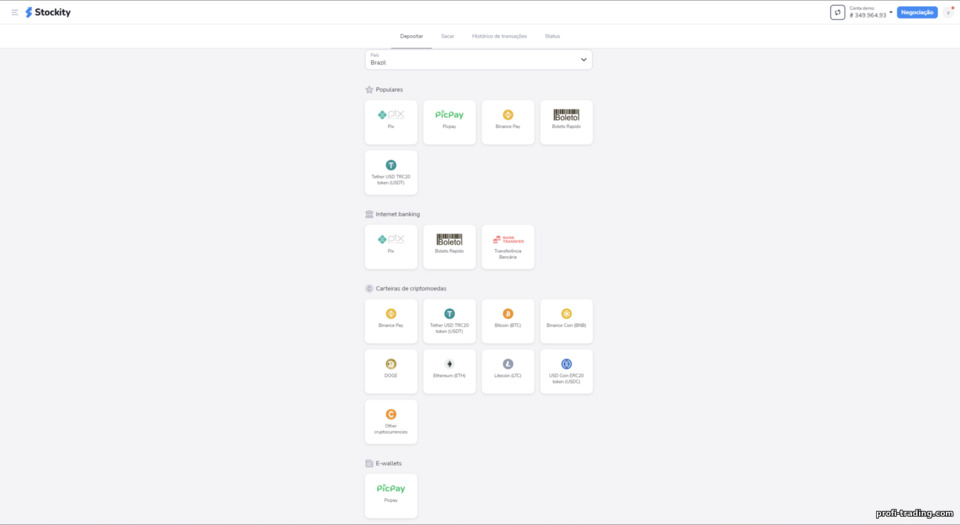Select PicPay under Populares
Screen dimensions: 960x525
coord(449,122)
